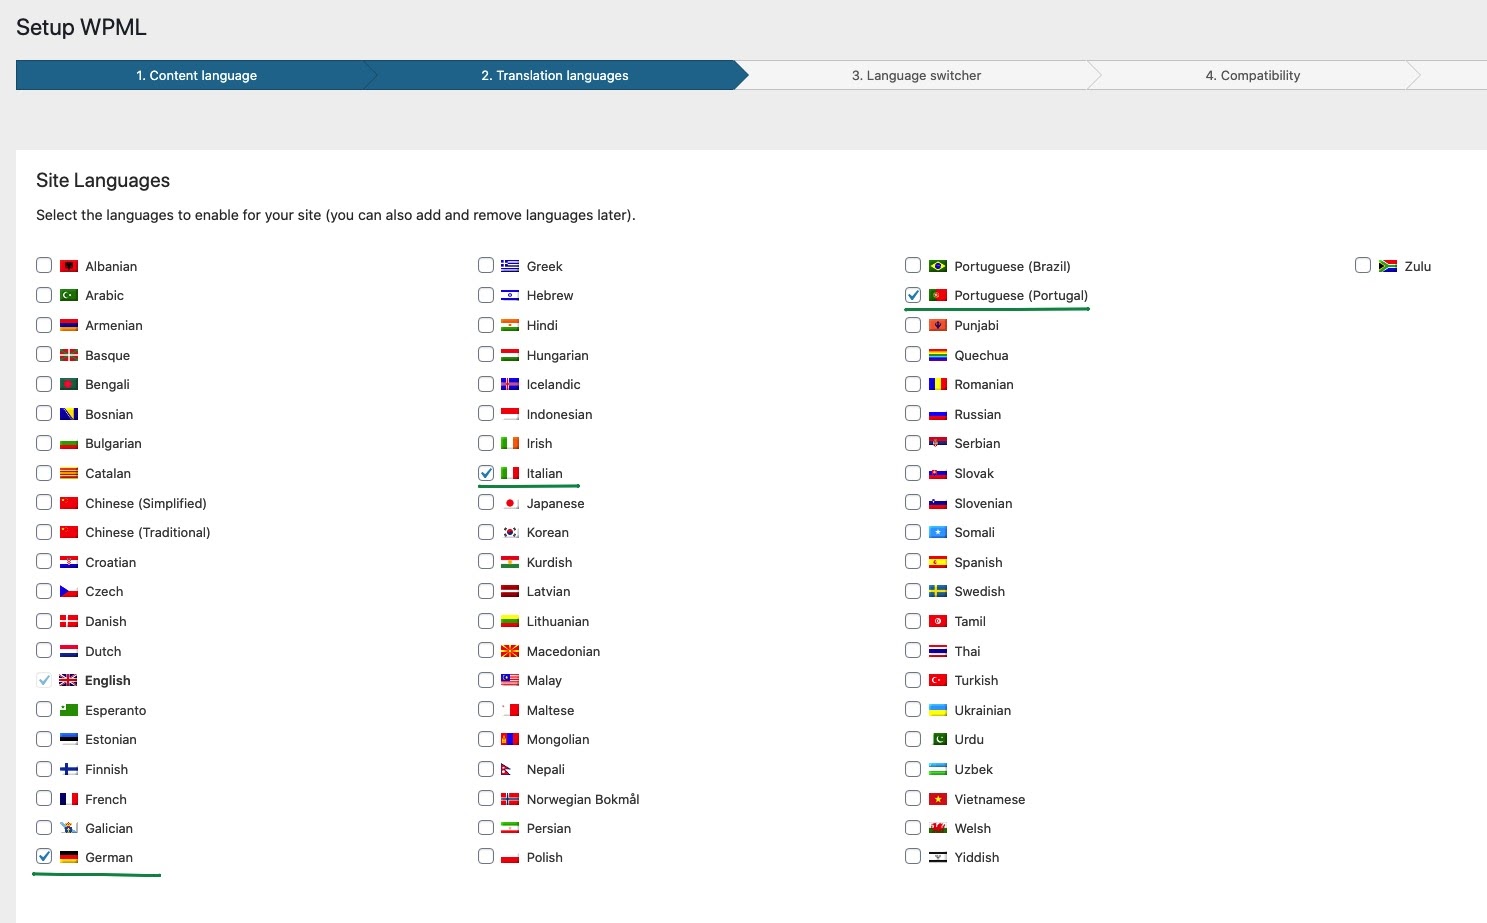Click the Korean language label

(x=547, y=532)
